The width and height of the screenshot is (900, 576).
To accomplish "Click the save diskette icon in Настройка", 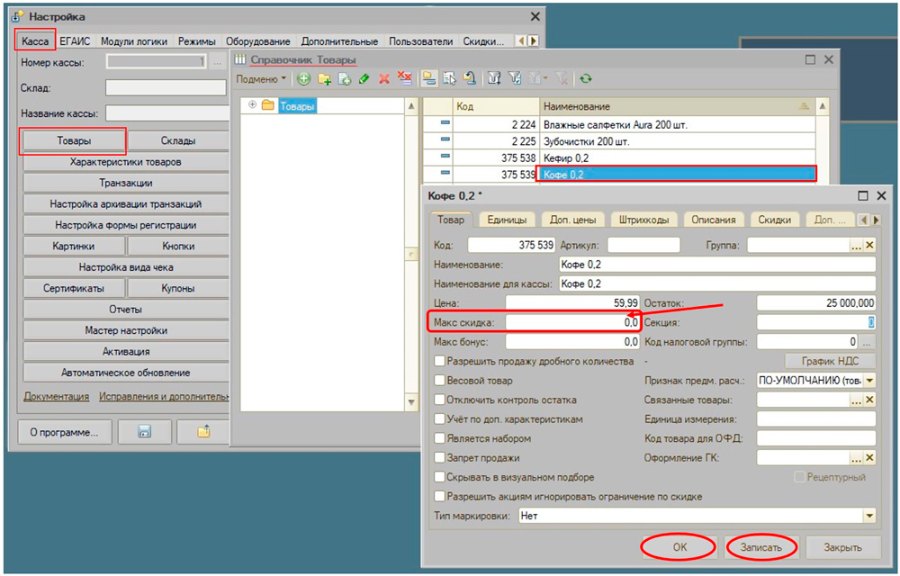I will tap(145, 432).
